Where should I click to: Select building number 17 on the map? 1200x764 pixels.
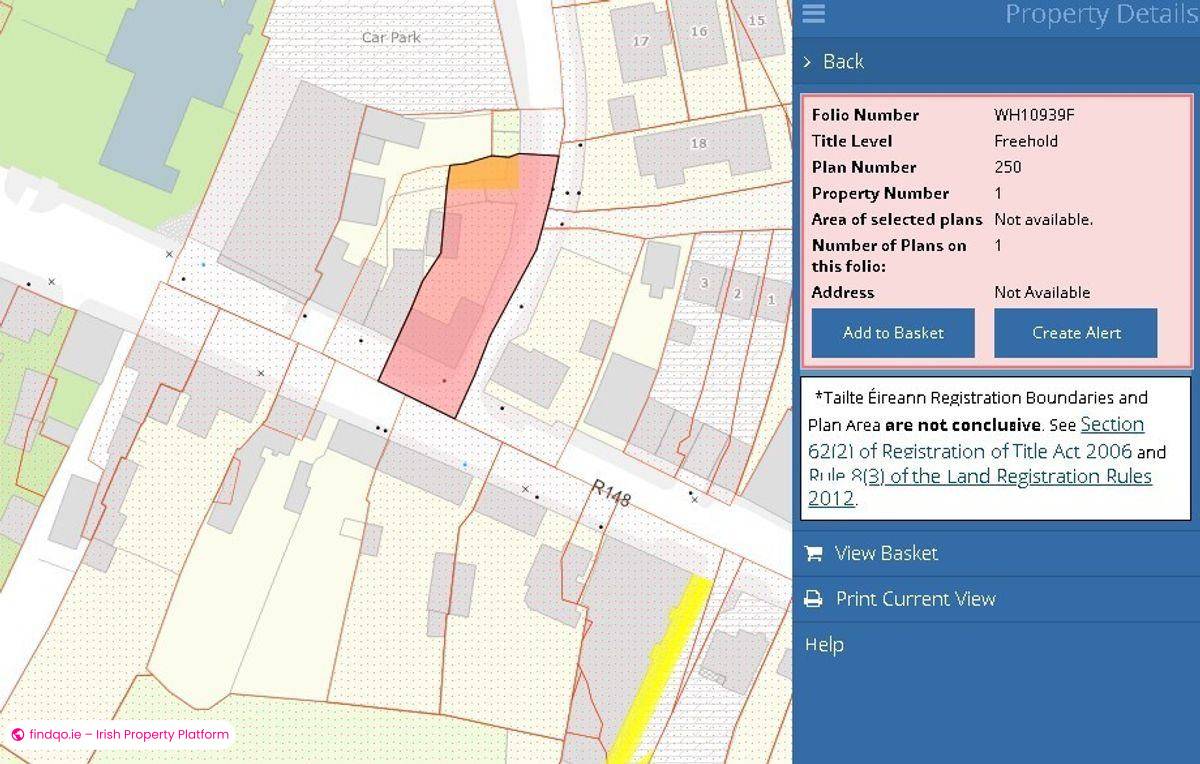click(640, 42)
